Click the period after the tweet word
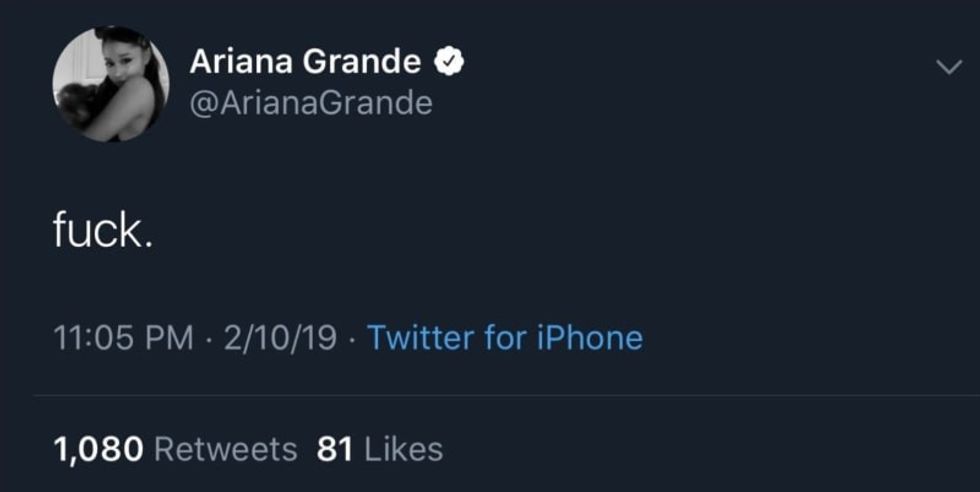The image size is (980, 492). (x=148, y=244)
